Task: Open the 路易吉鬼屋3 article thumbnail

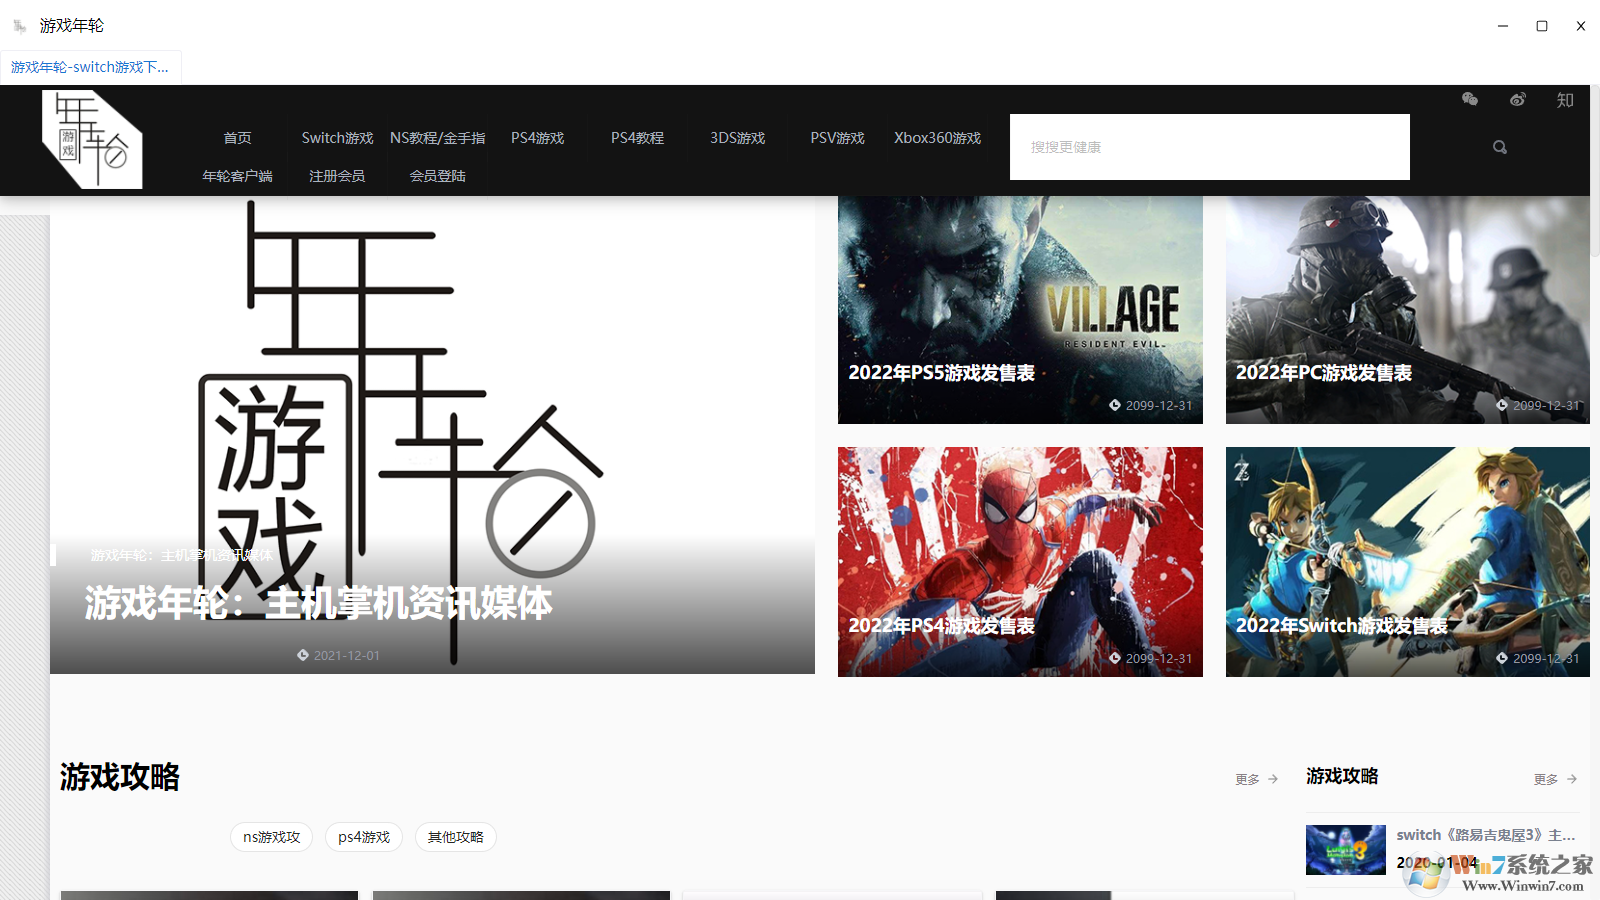Action: pyautogui.click(x=1346, y=850)
